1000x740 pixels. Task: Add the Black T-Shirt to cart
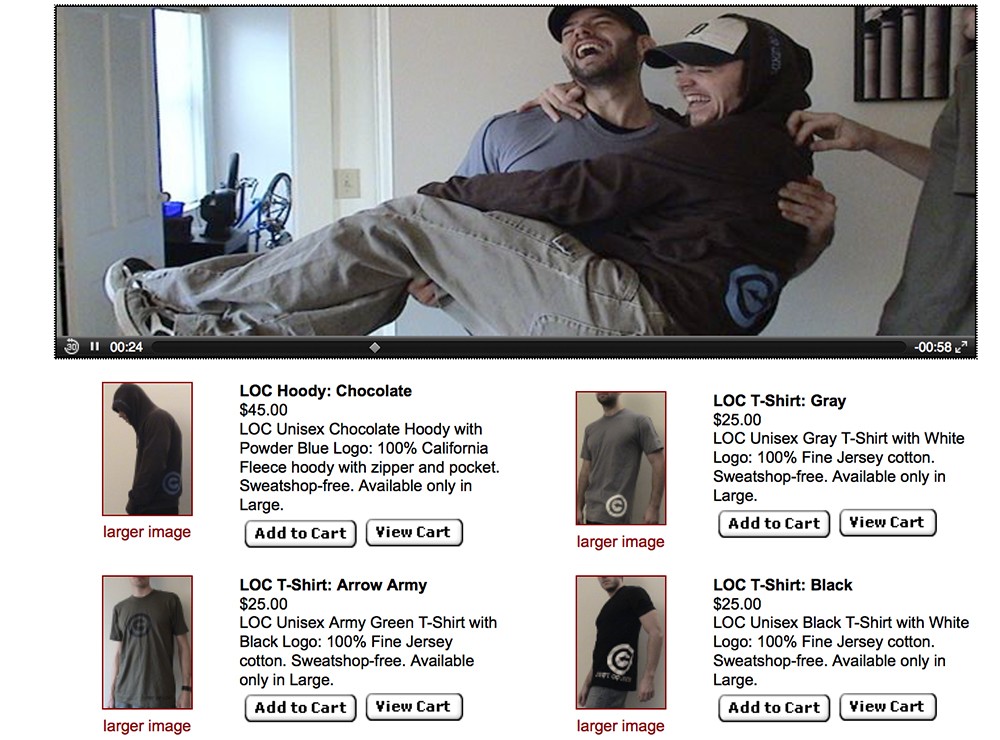pos(774,707)
